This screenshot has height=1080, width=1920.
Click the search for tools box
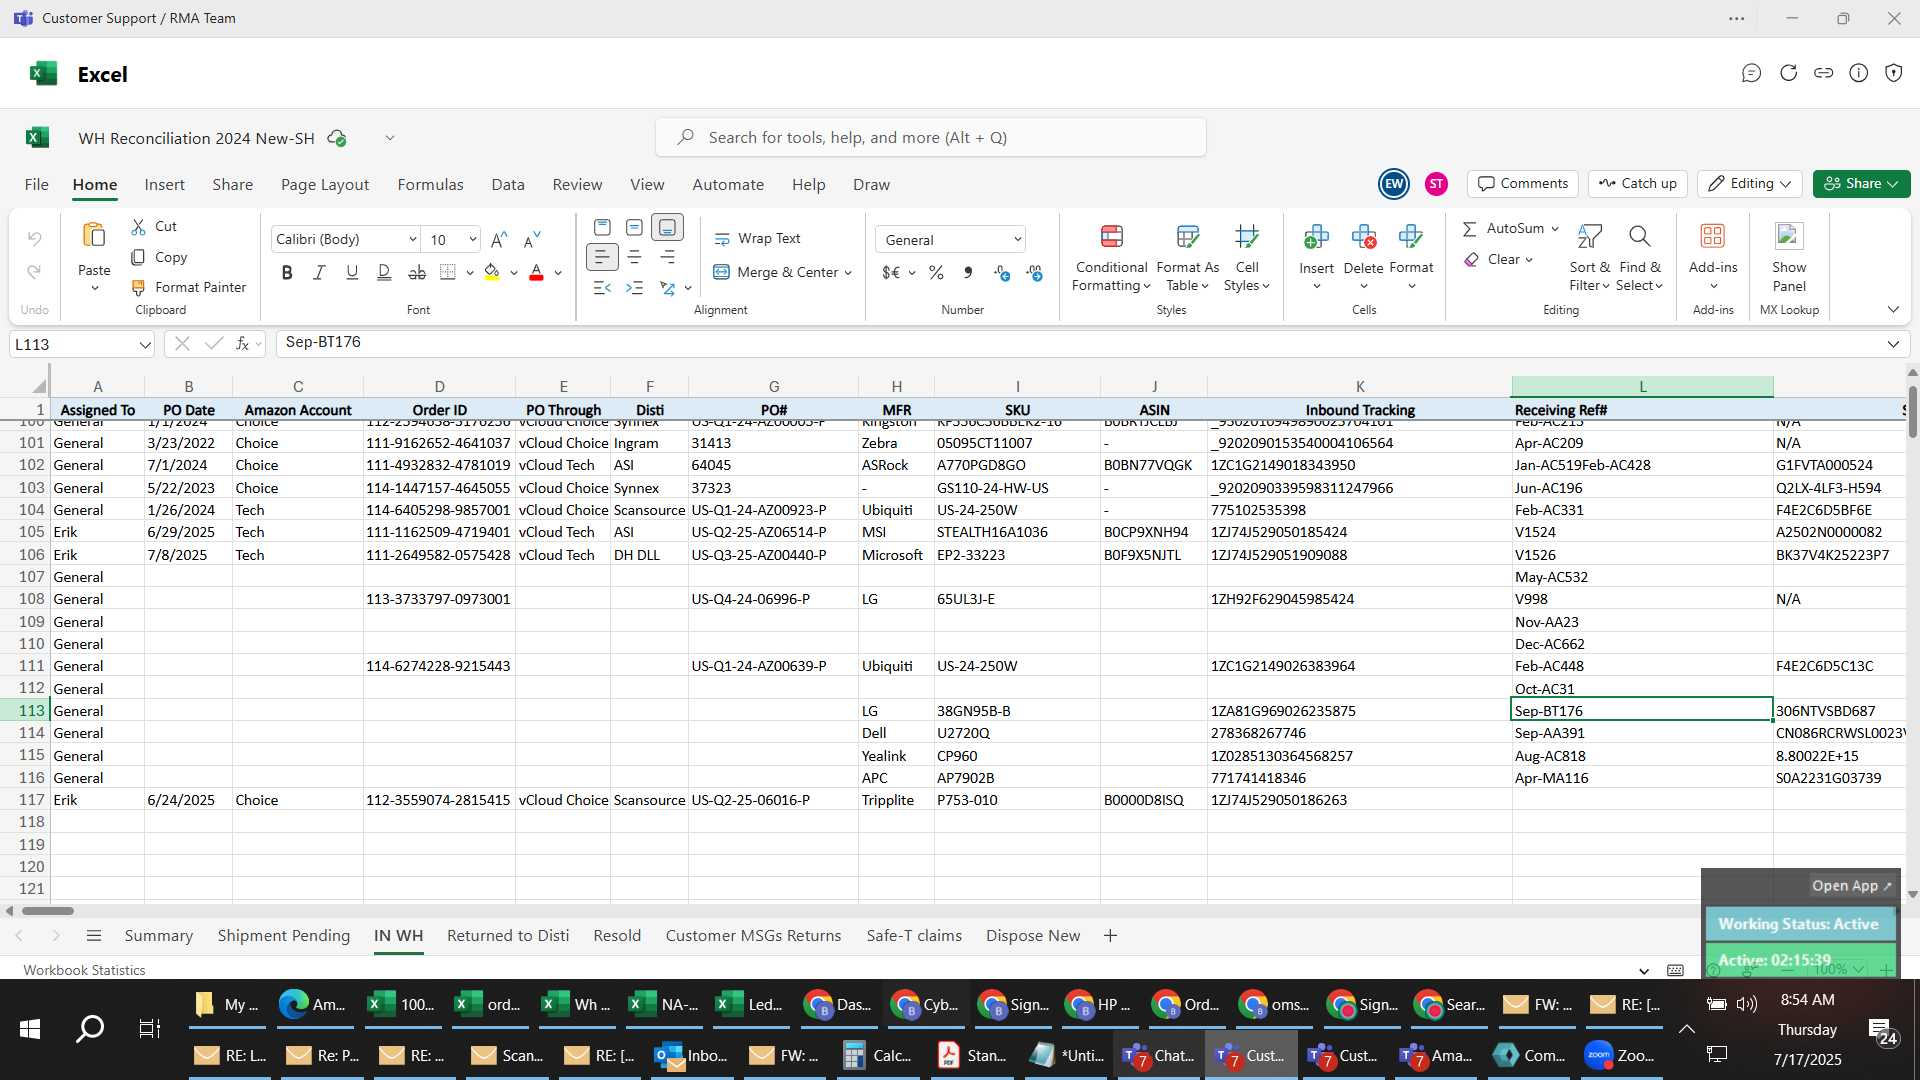pos(930,137)
